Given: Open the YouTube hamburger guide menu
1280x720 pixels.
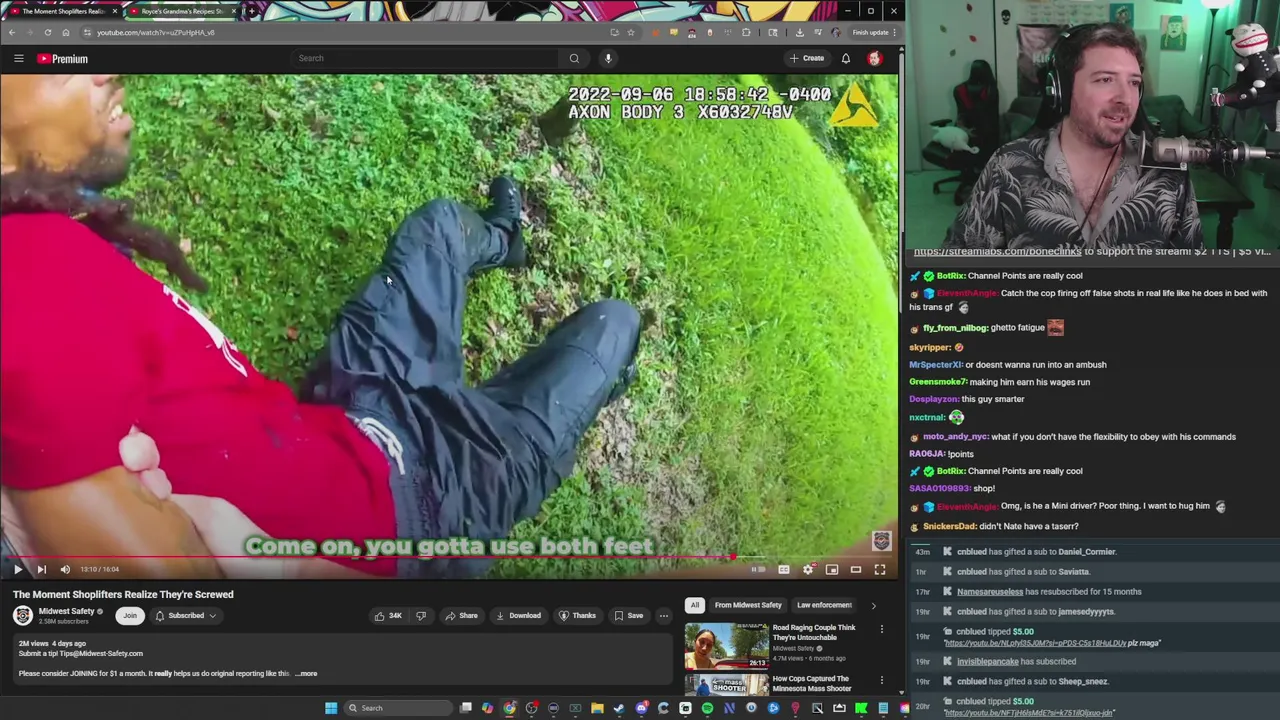Looking at the screenshot, I should [x=18, y=58].
